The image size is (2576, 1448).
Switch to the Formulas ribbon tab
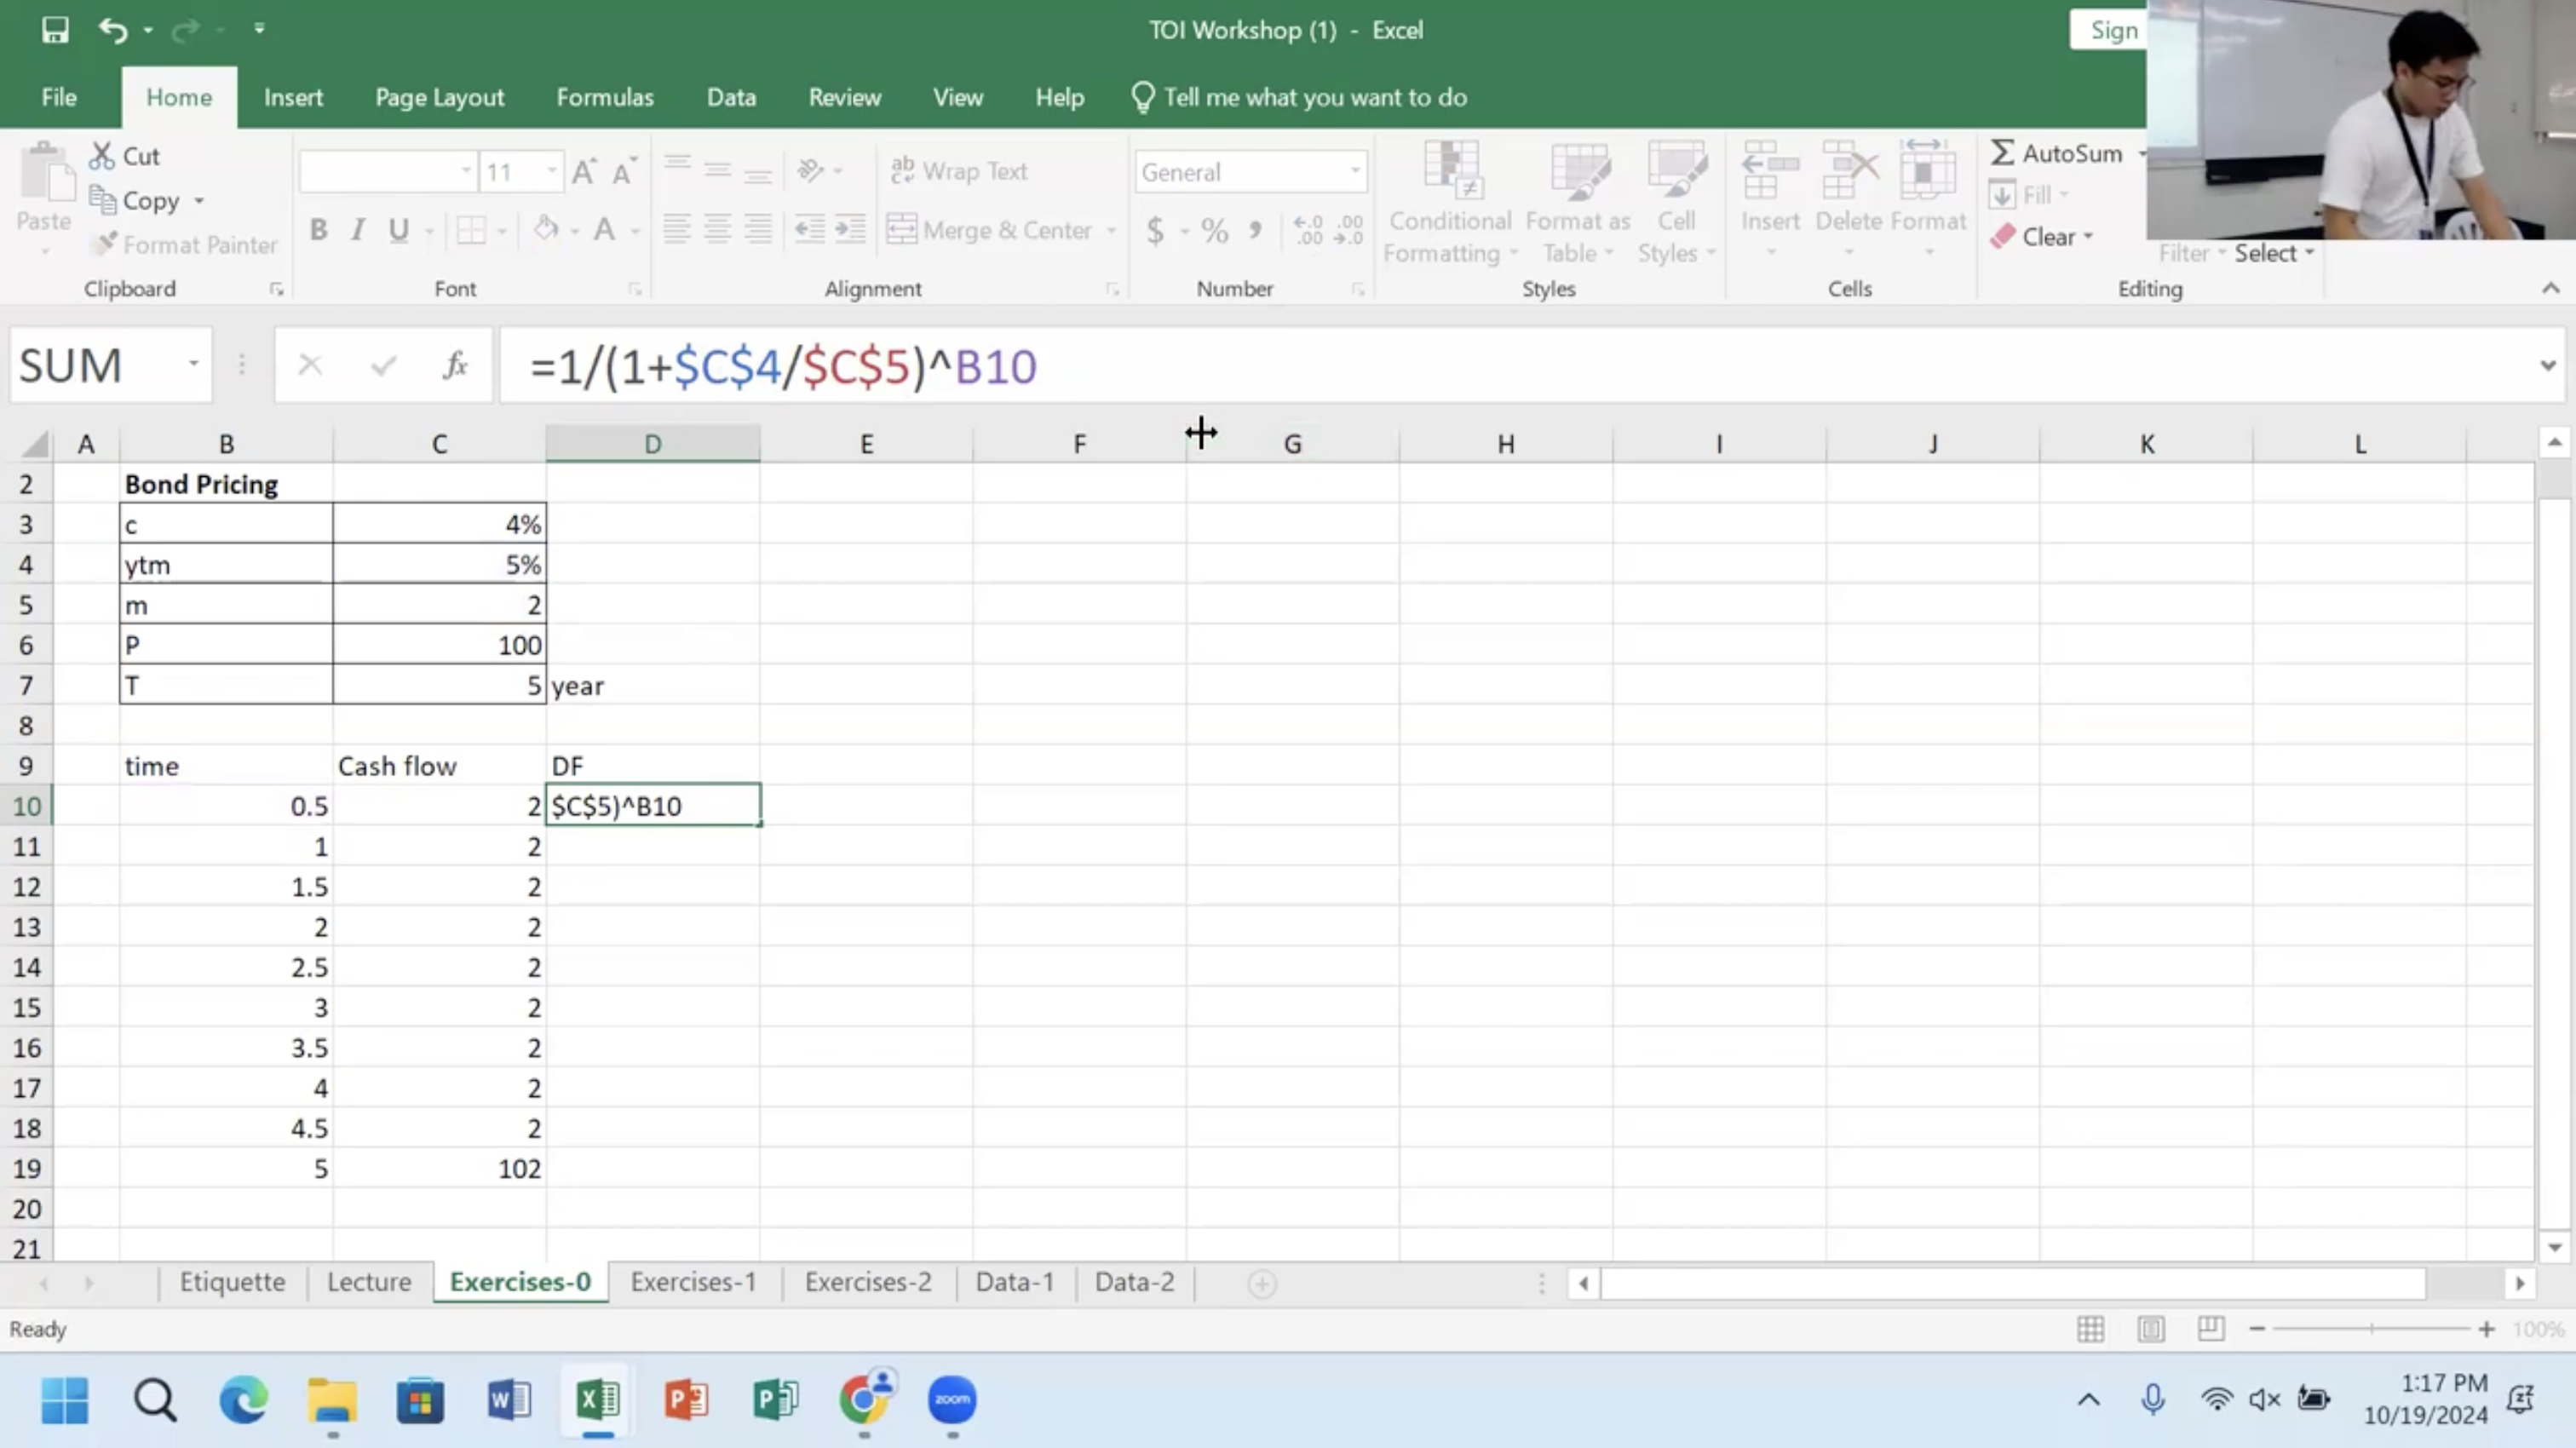tap(604, 96)
